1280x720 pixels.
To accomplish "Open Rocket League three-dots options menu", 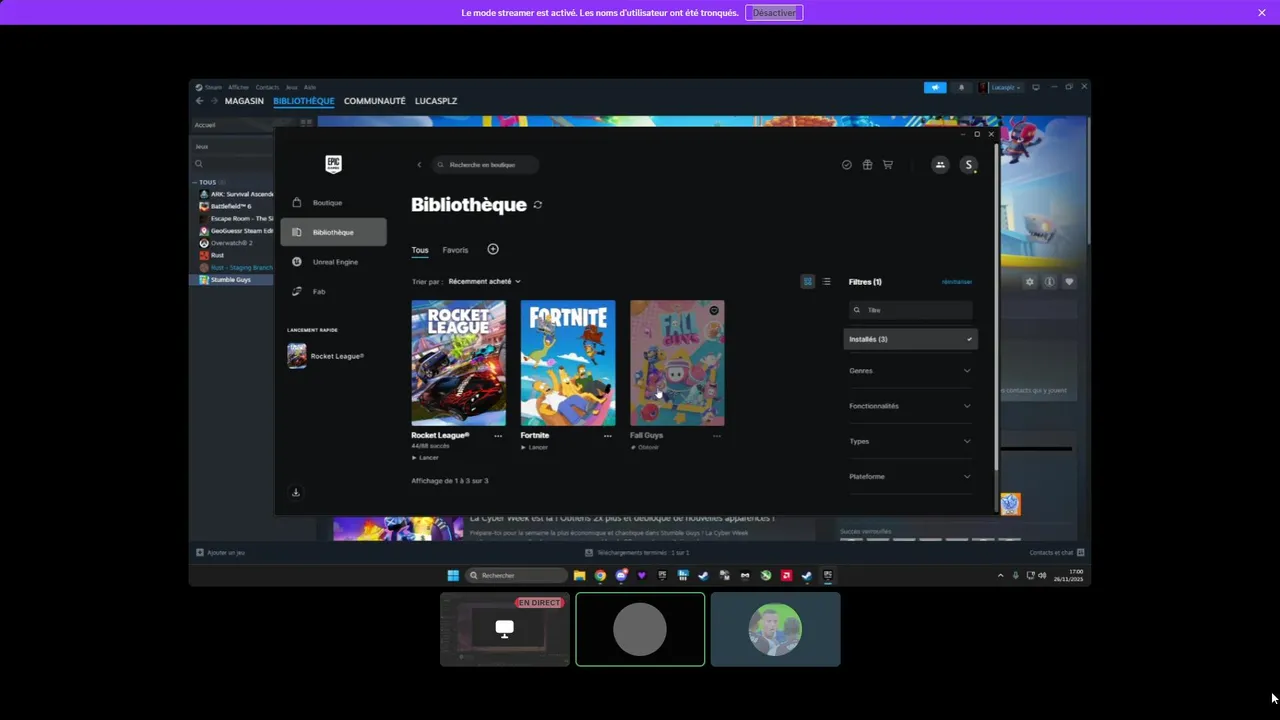I will pyautogui.click(x=498, y=436).
